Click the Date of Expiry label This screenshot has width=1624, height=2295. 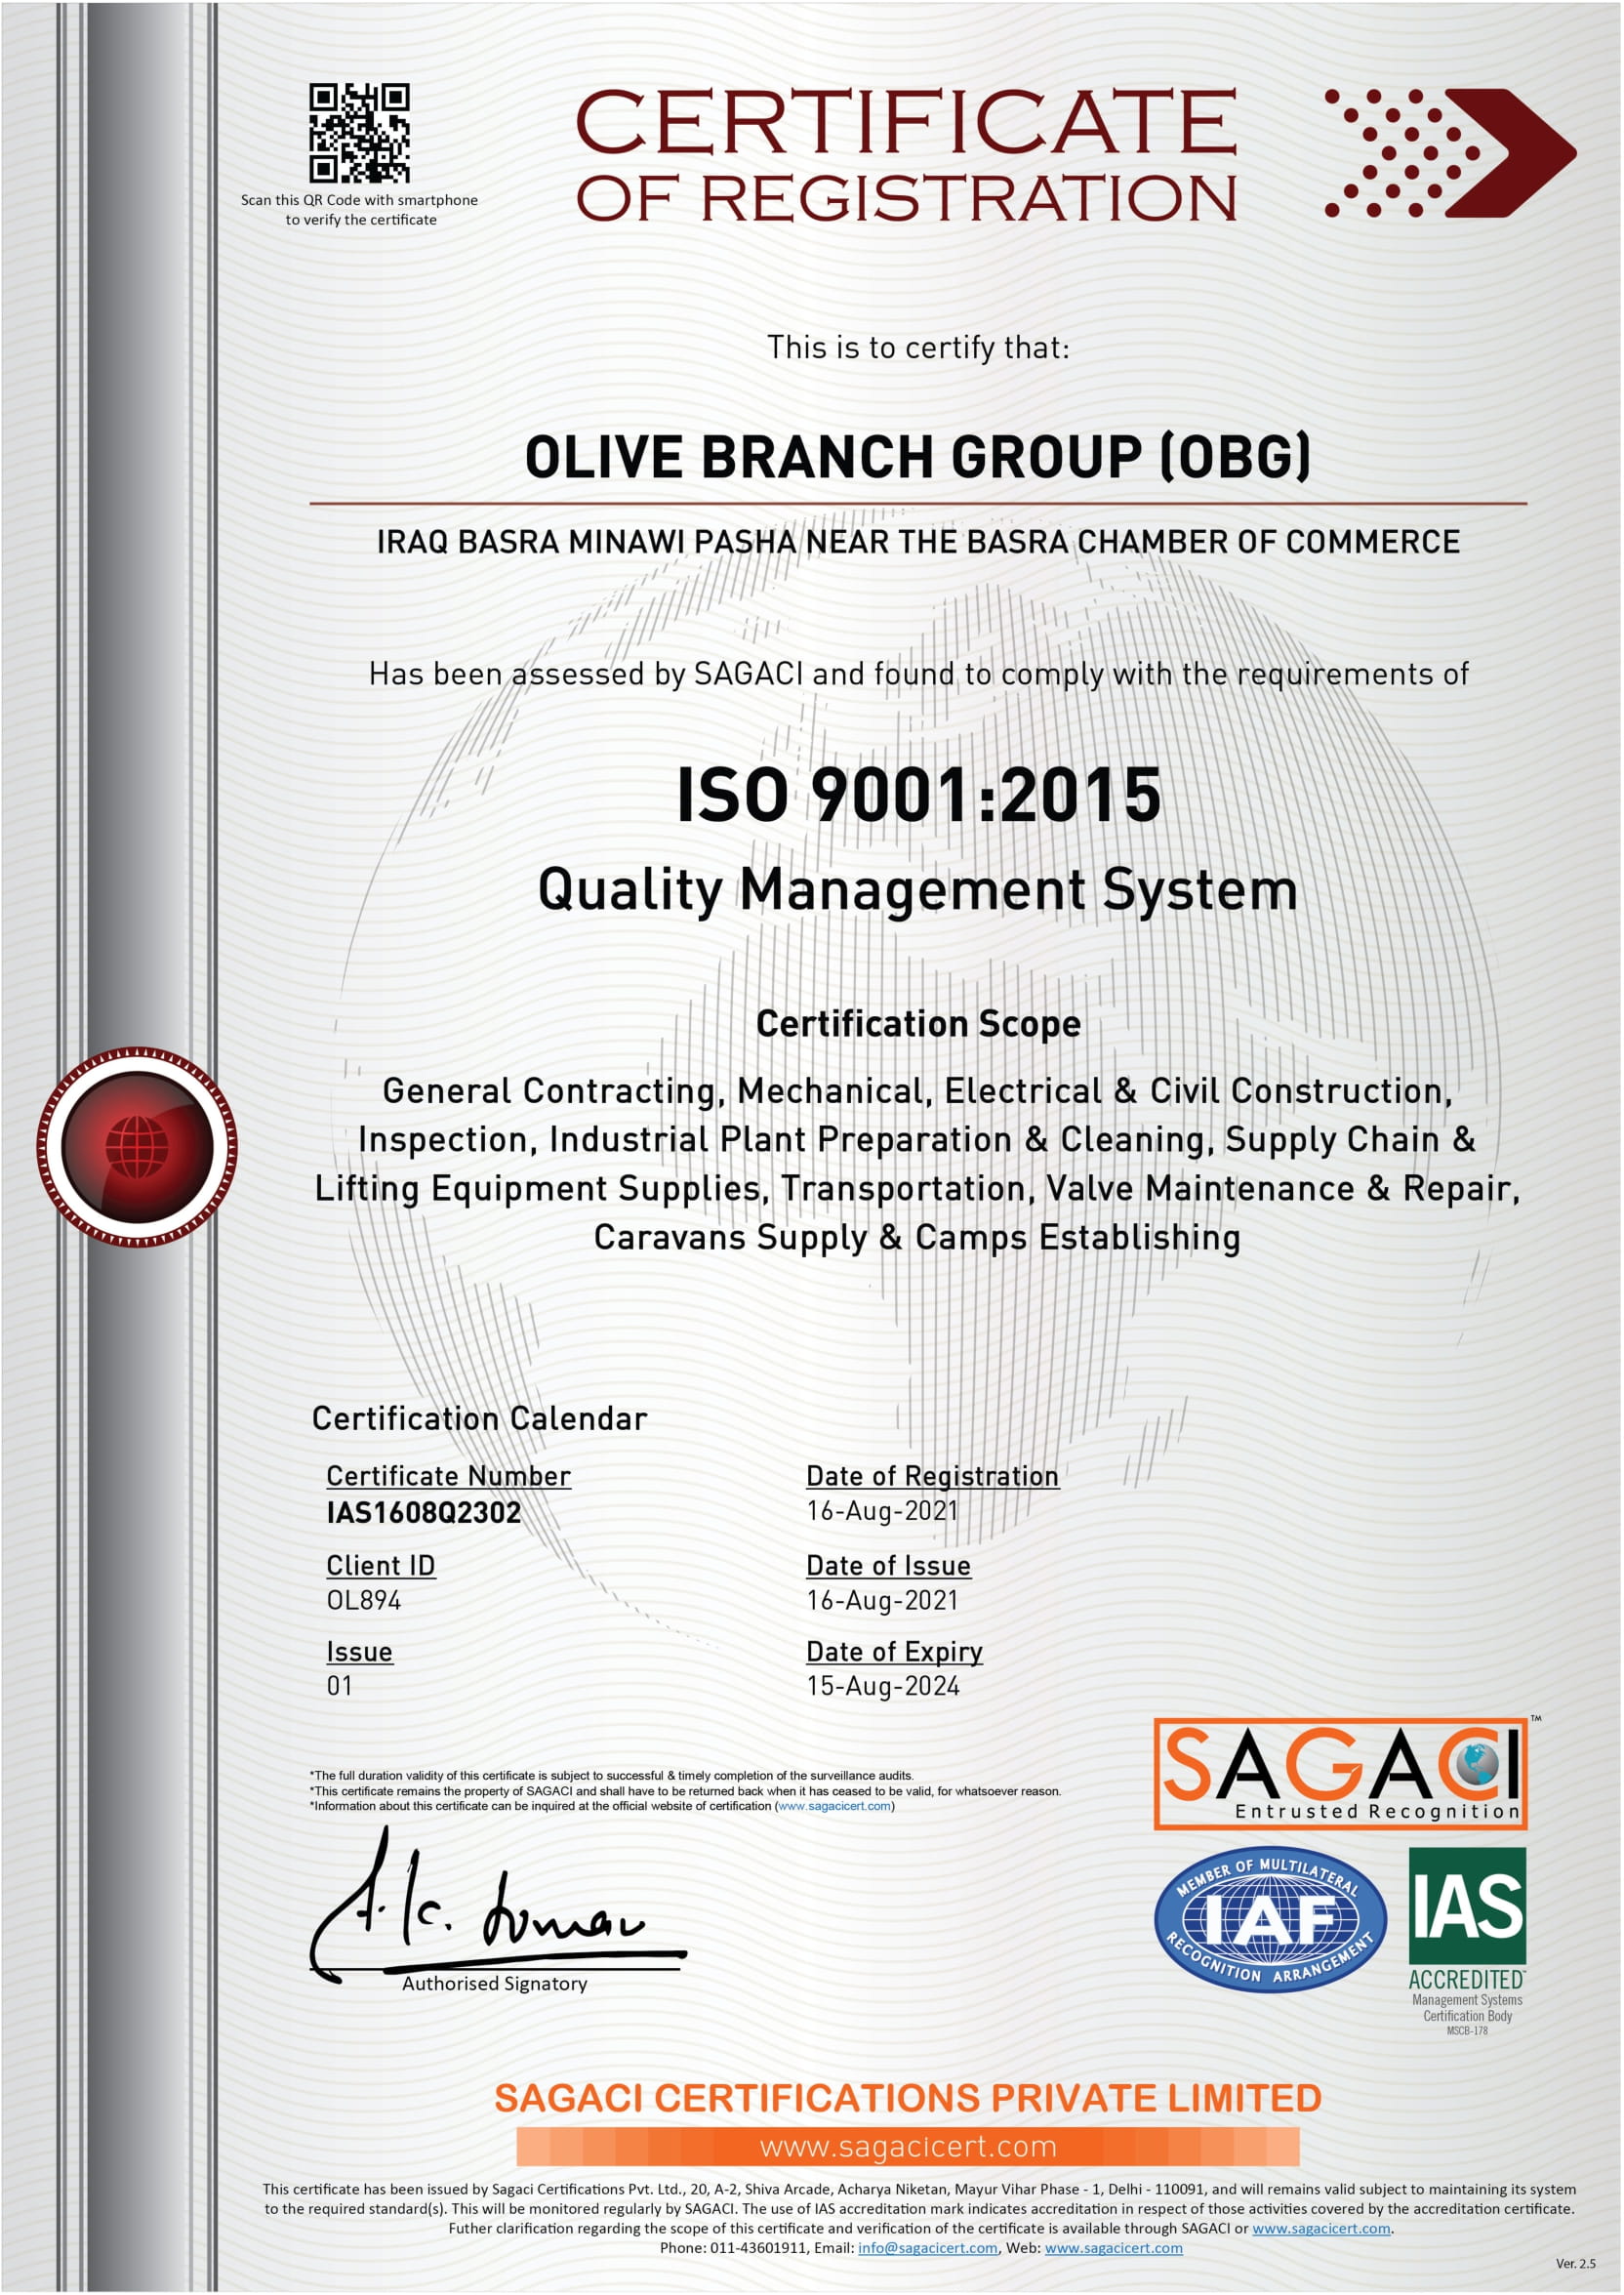(894, 1651)
